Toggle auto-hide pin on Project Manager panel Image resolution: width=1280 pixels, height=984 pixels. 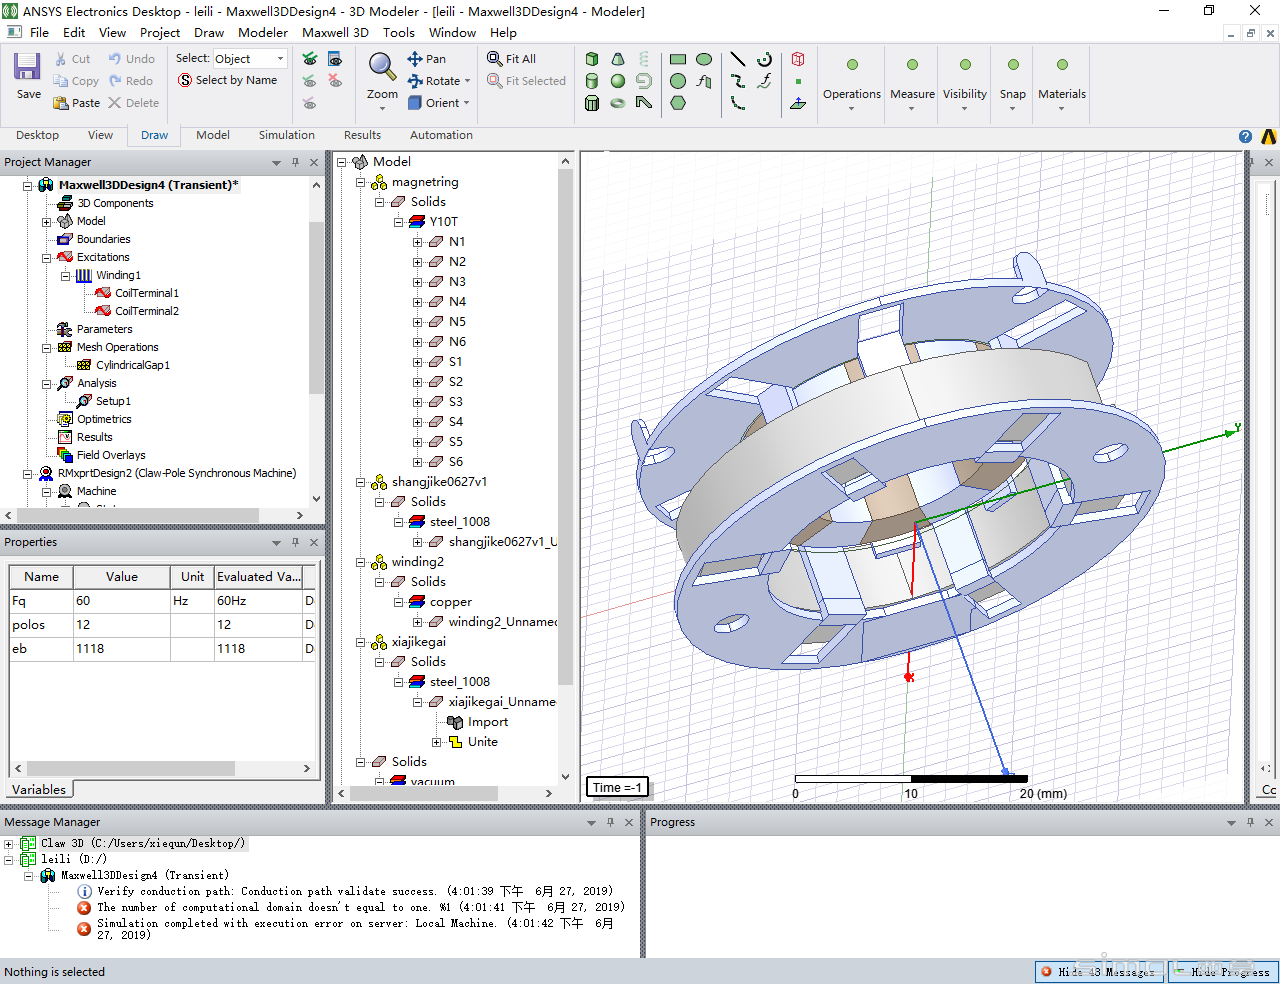tap(295, 162)
